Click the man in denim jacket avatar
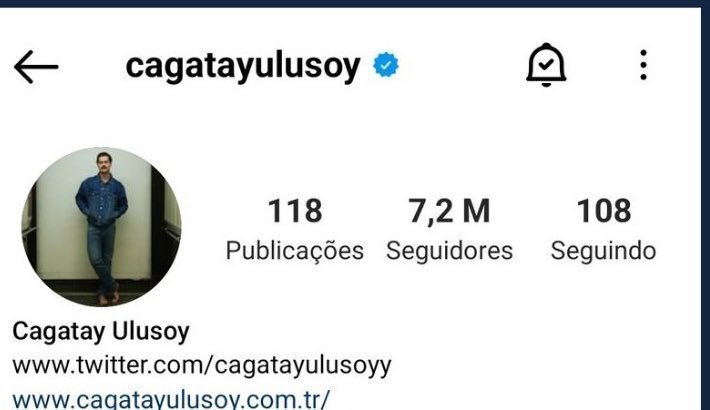This screenshot has height=410, width=710. coord(102,229)
